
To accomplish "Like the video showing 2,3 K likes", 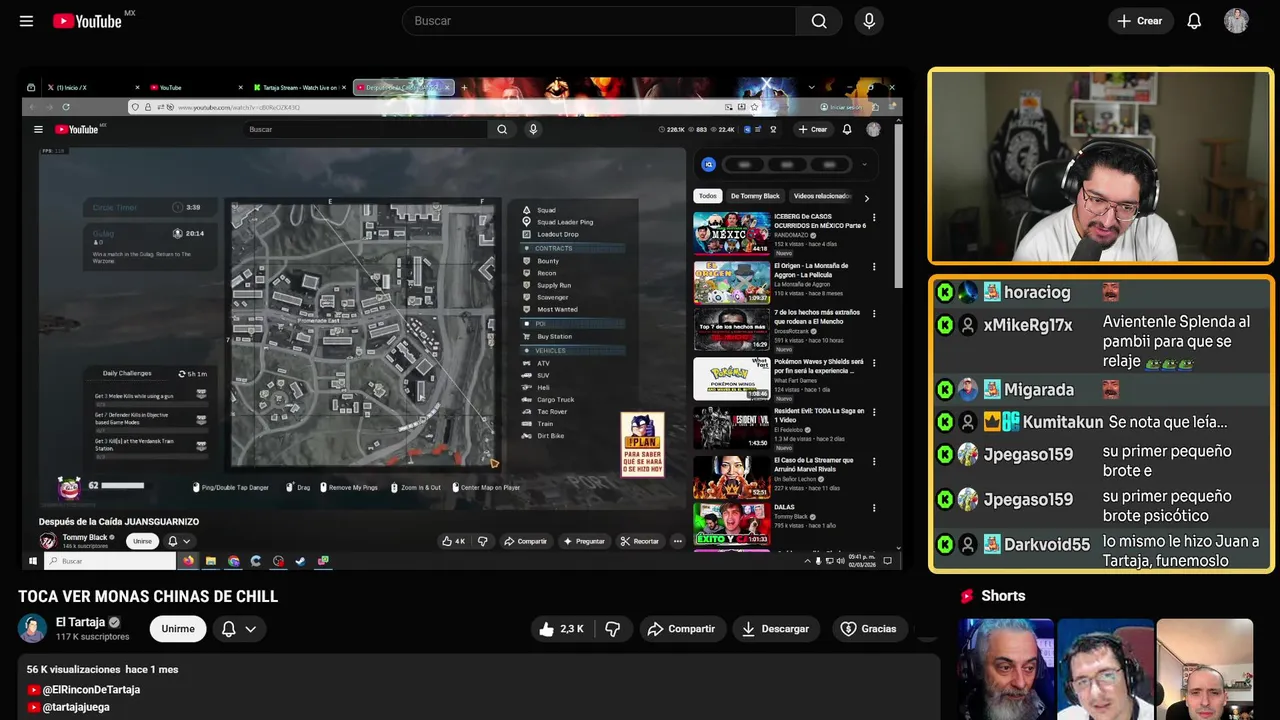I will point(560,629).
